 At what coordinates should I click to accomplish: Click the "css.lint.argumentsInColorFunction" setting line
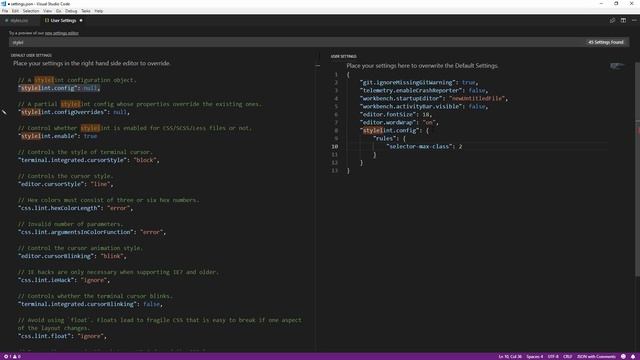(91, 232)
